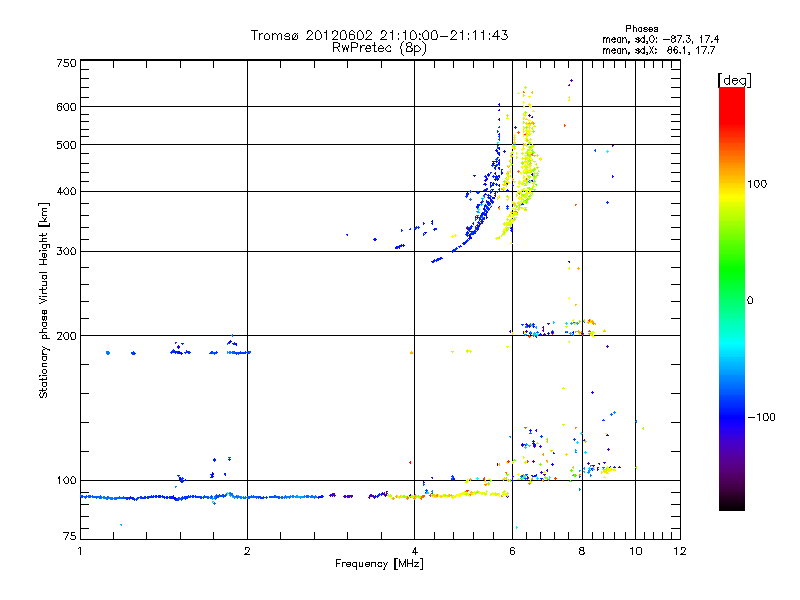The height and width of the screenshot is (600, 800).
Task: Click the colorbar "100" tick label
Action: pos(757,184)
